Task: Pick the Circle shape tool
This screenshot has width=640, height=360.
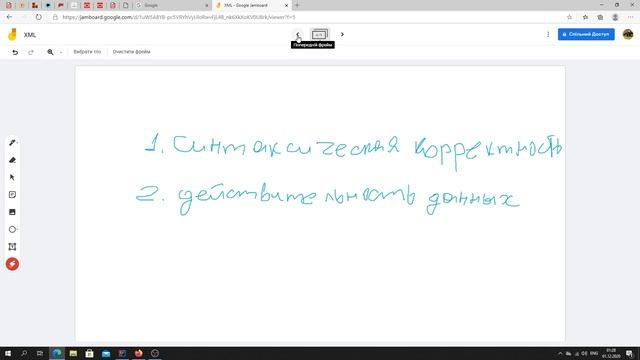Action: pyautogui.click(x=12, y=229)
